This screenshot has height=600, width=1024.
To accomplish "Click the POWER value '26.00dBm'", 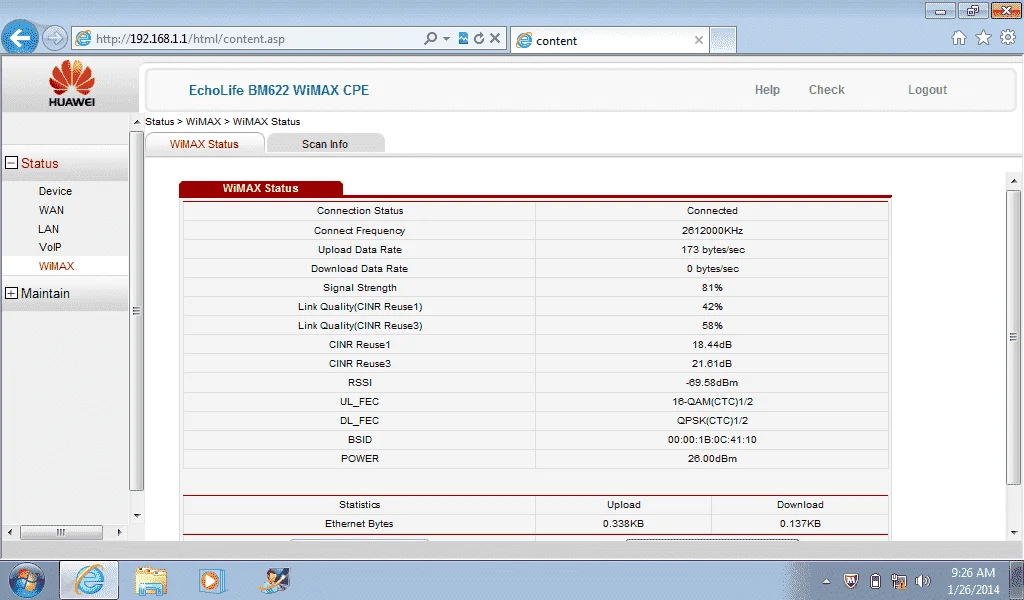I will [x=712, y=458].
